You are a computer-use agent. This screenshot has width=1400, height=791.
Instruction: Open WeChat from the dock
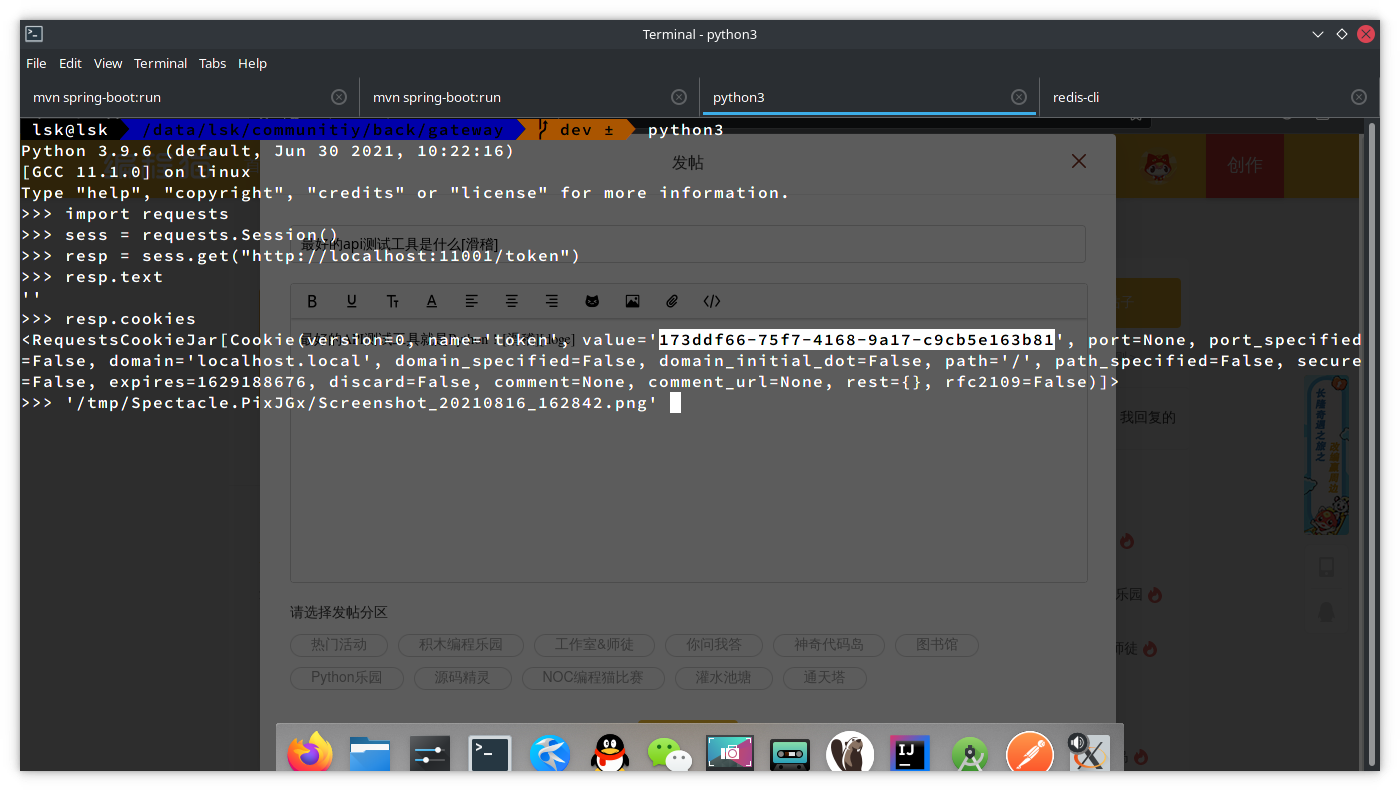[670, 753]
